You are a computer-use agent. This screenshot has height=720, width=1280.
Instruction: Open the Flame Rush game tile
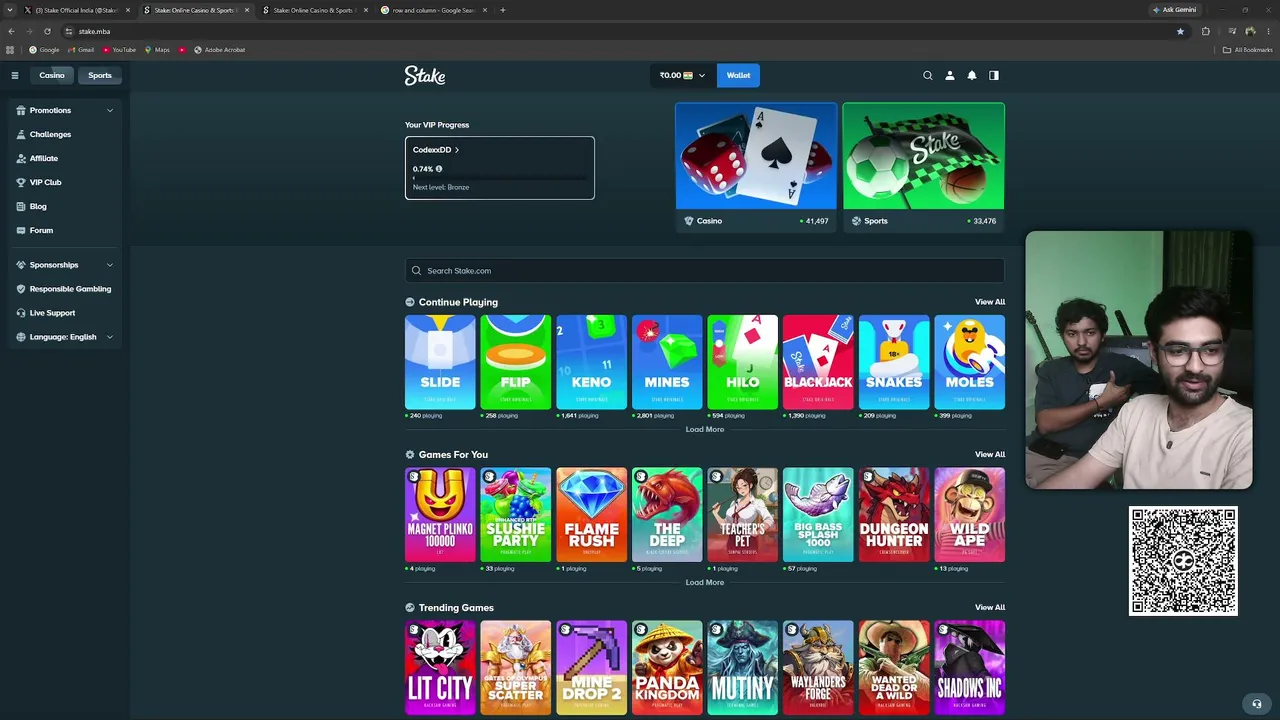click(591, 515)
